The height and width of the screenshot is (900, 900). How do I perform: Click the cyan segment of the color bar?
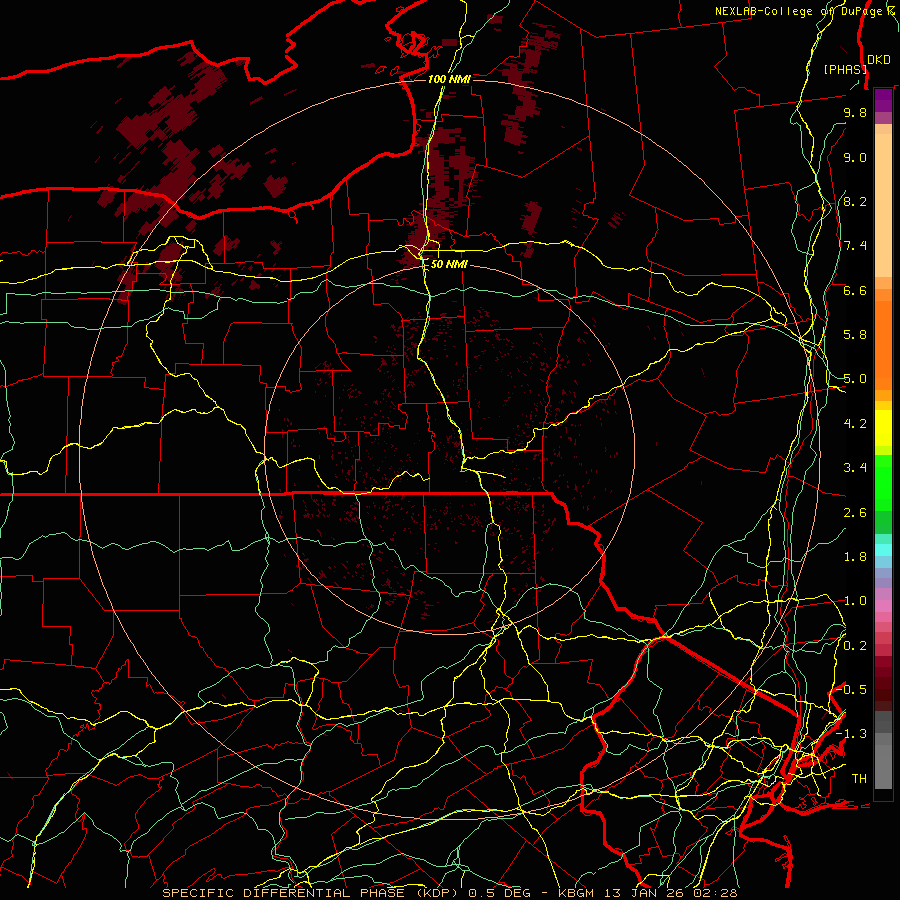click(883, 550)
